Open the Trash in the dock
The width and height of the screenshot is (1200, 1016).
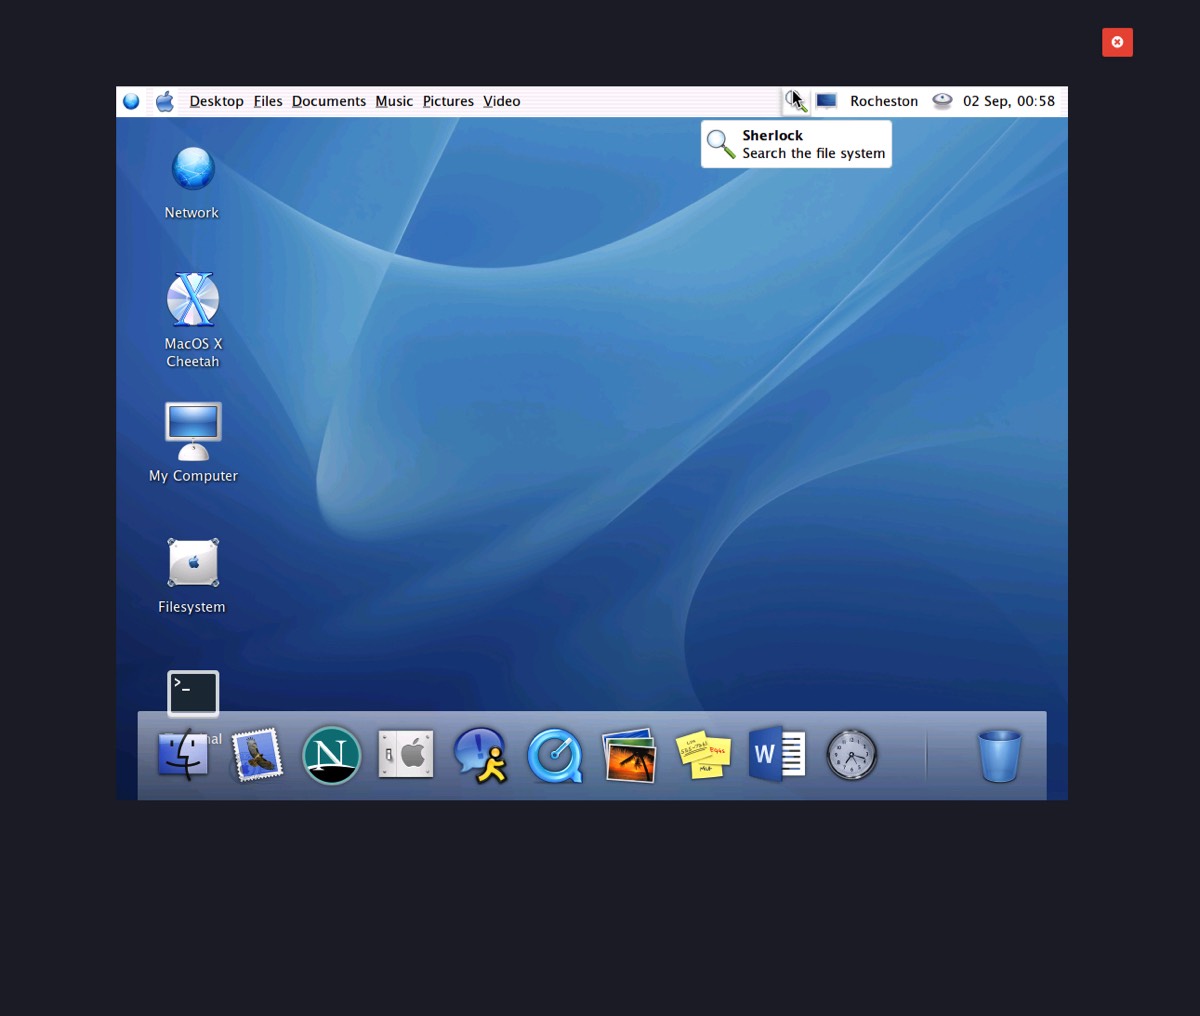999,755
